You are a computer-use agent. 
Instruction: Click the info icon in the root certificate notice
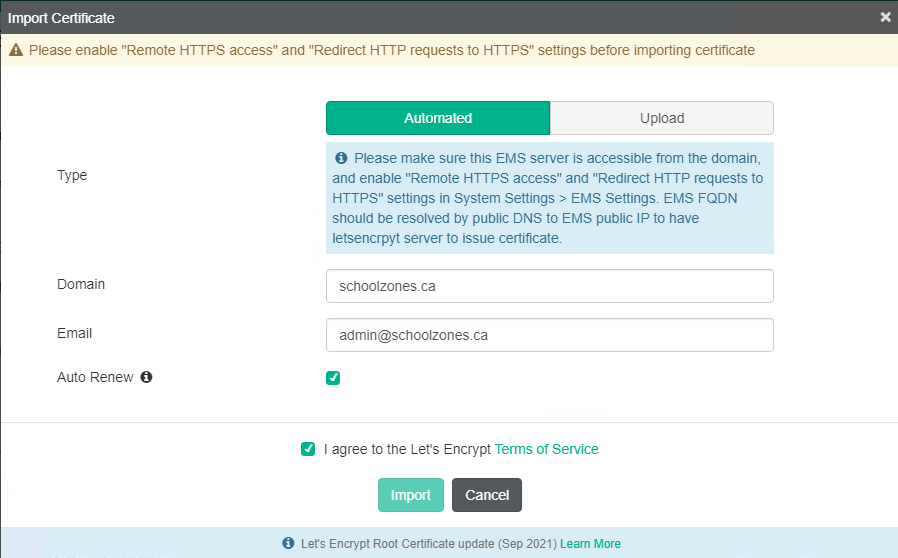289,544
